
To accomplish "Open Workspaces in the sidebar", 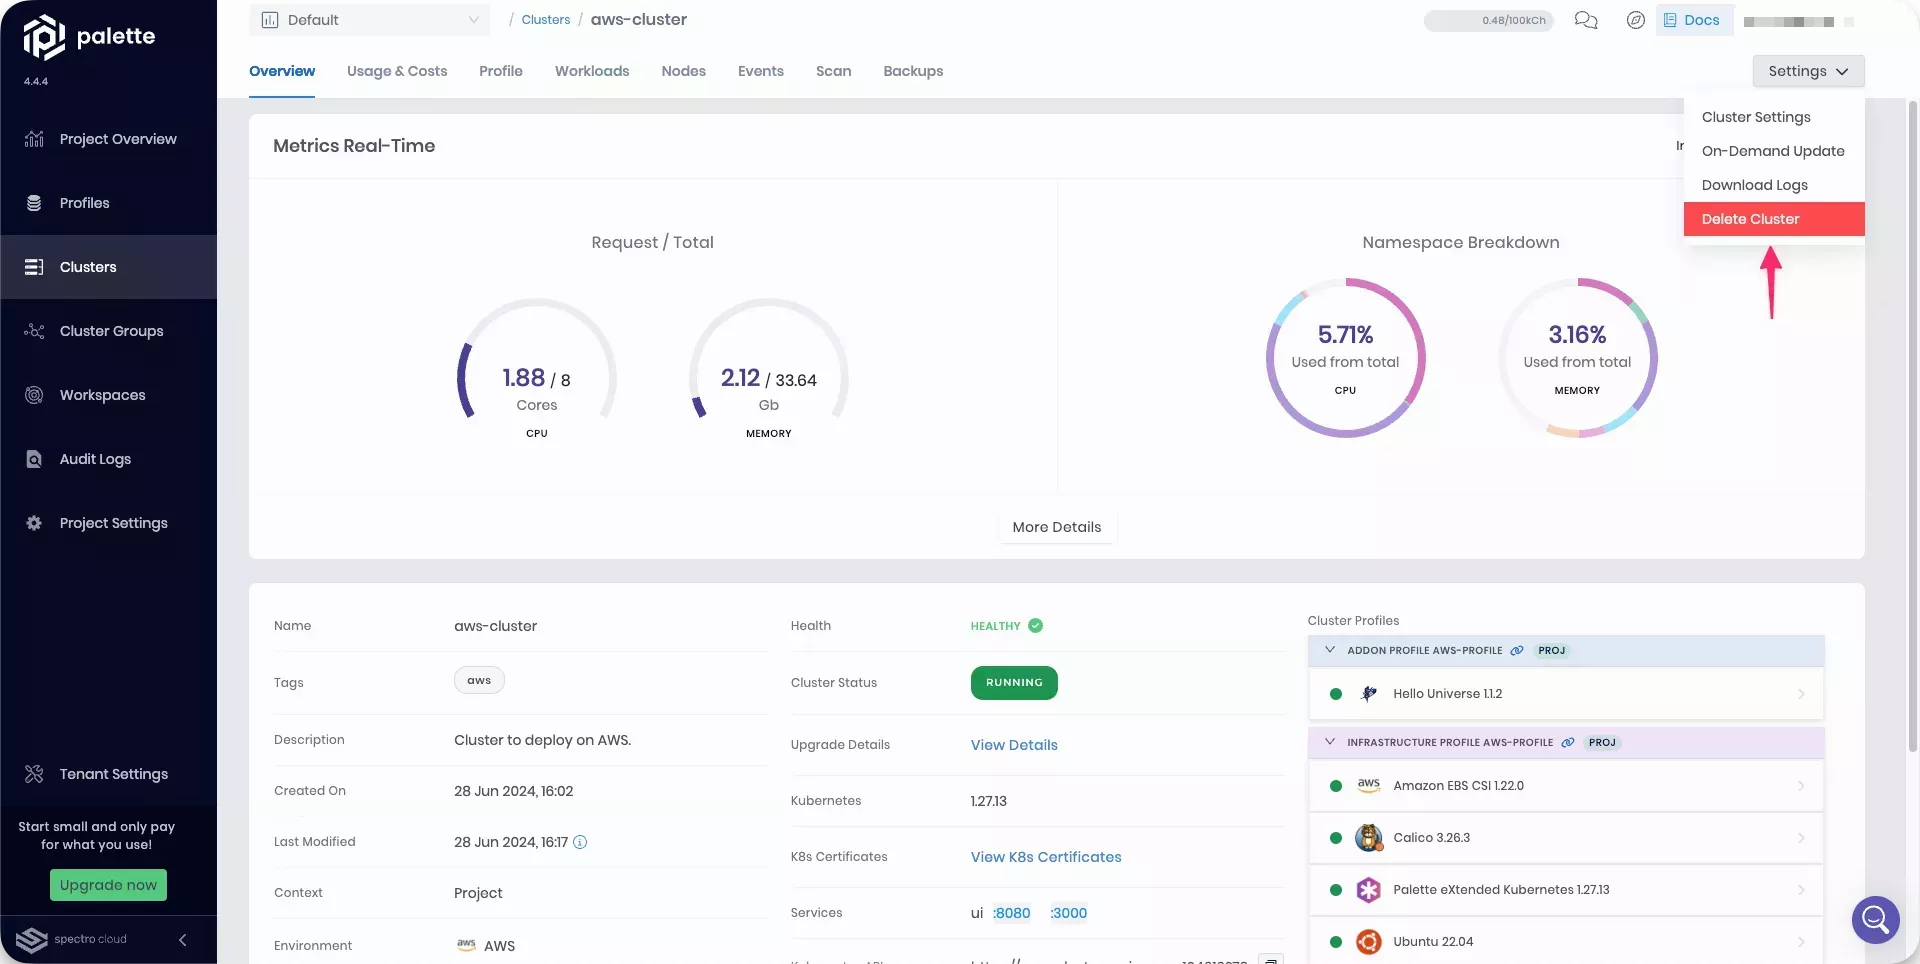I will coord(108,395).
